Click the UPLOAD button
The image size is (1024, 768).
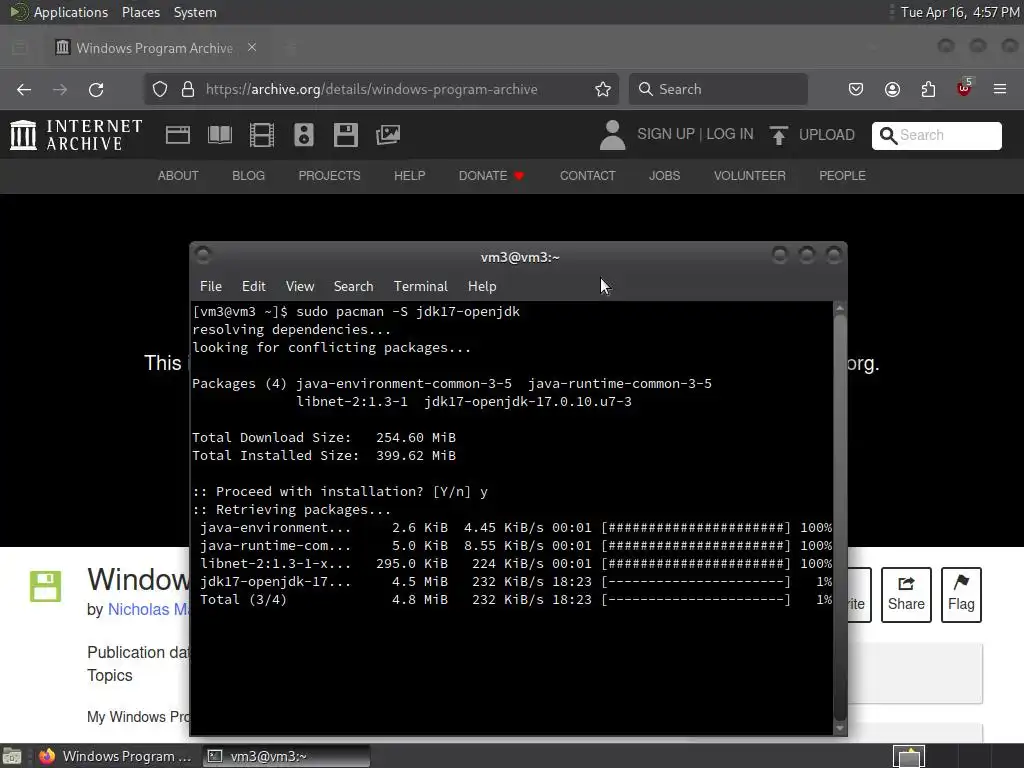click(x=812, y=135)
